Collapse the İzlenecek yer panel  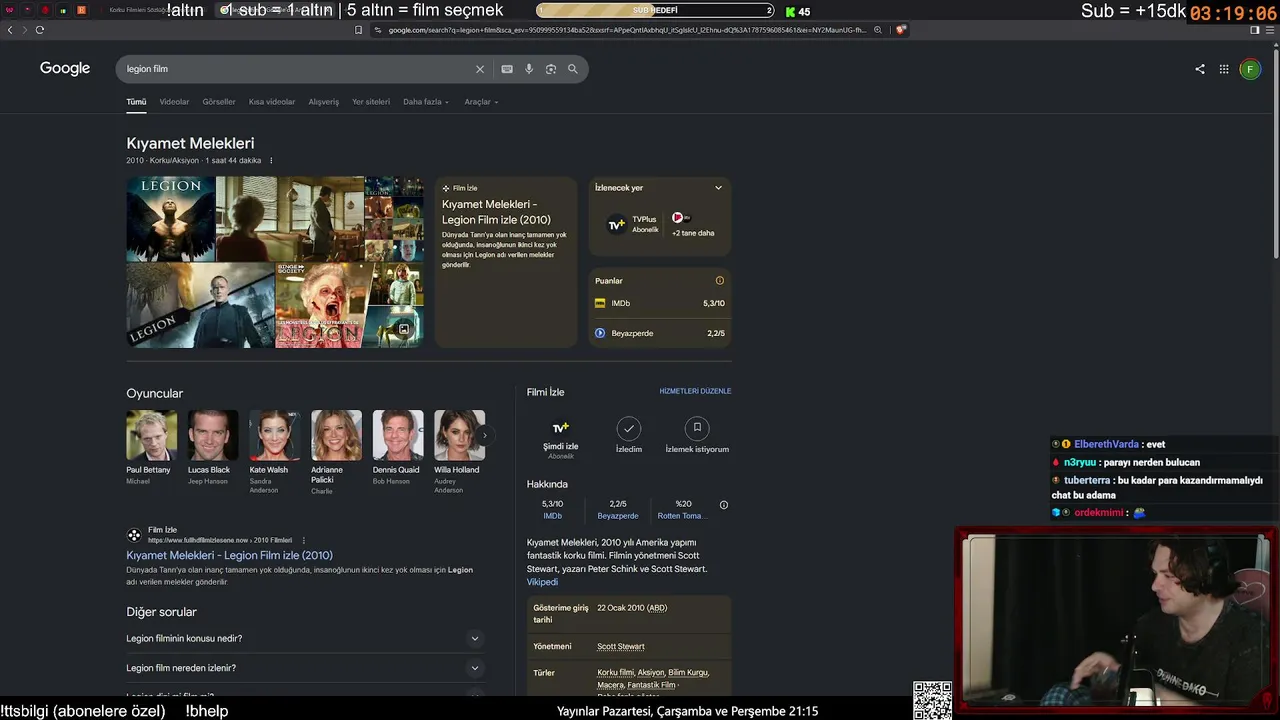(x=718, y=188)
